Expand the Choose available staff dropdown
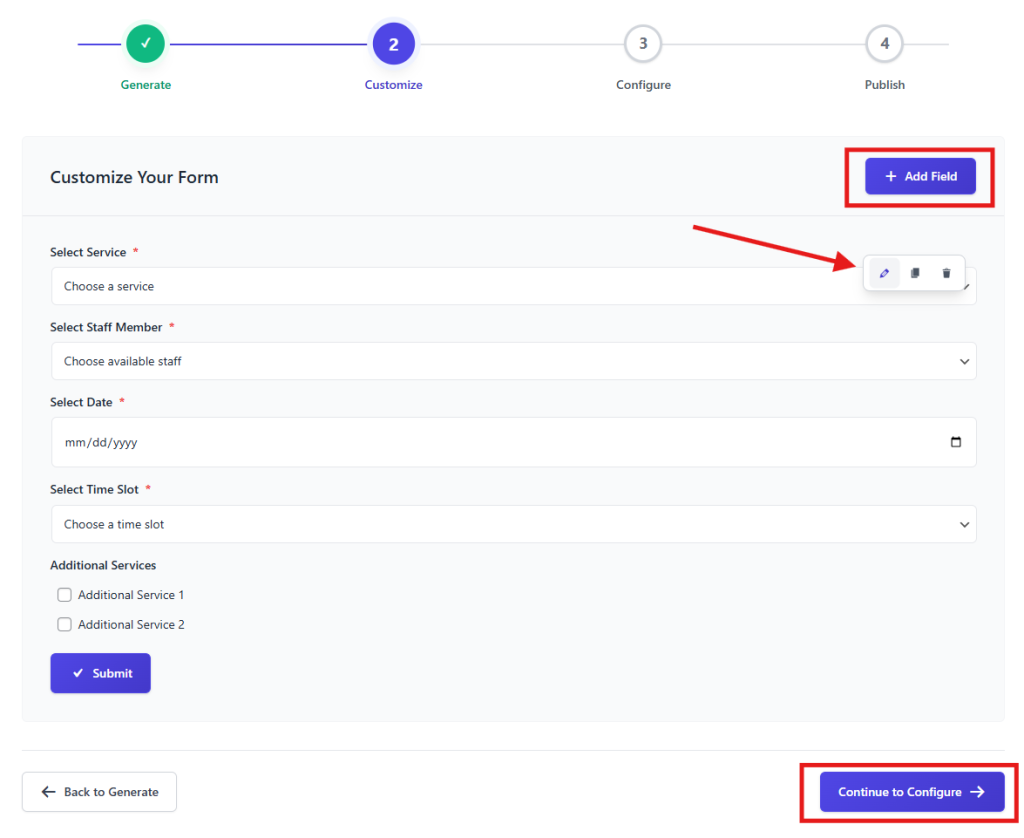The image size is (1024, 838). 514,361
